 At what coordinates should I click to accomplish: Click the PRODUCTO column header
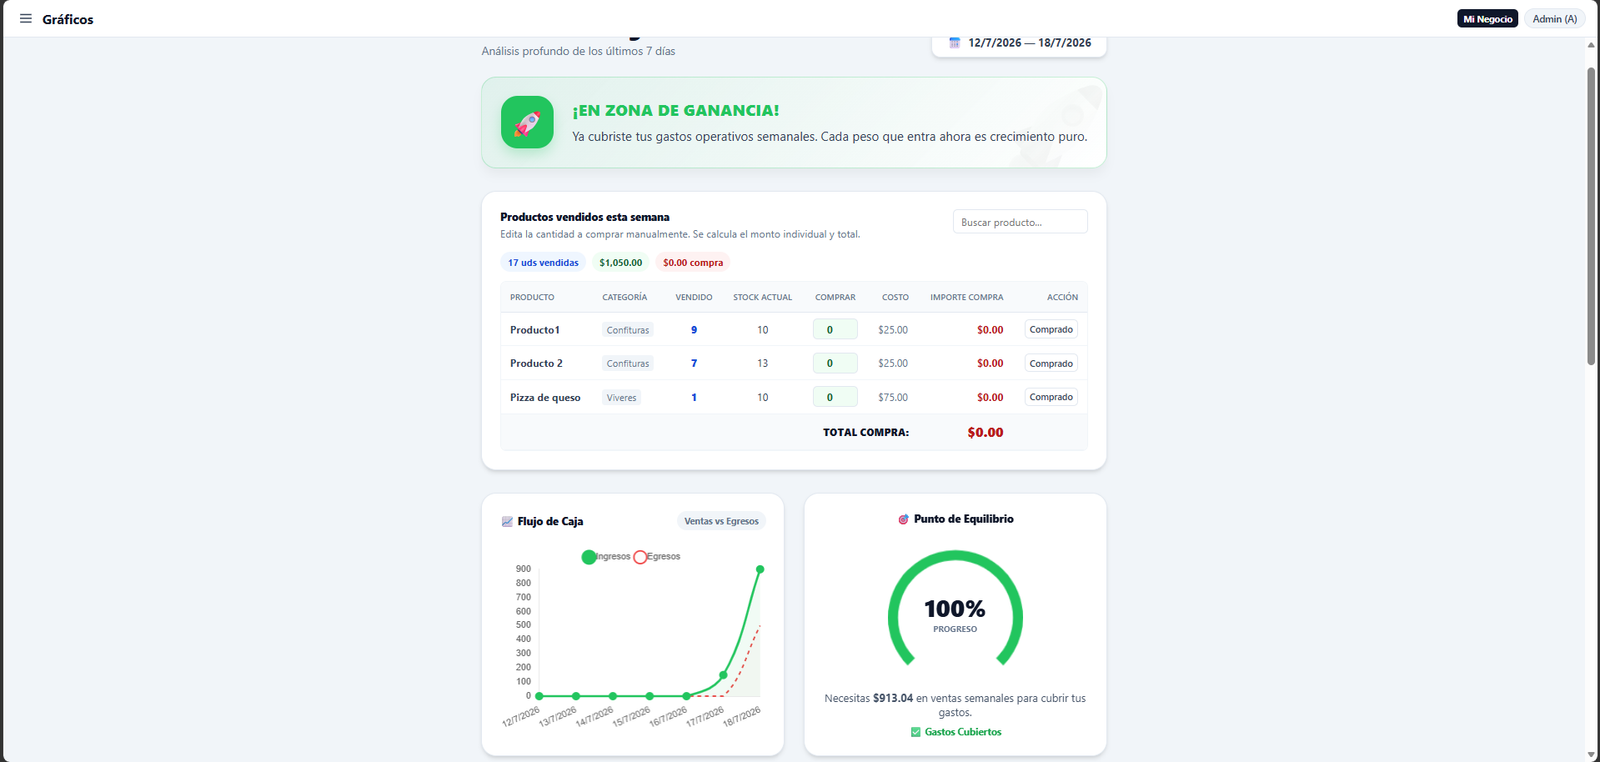tap(532, 297)
